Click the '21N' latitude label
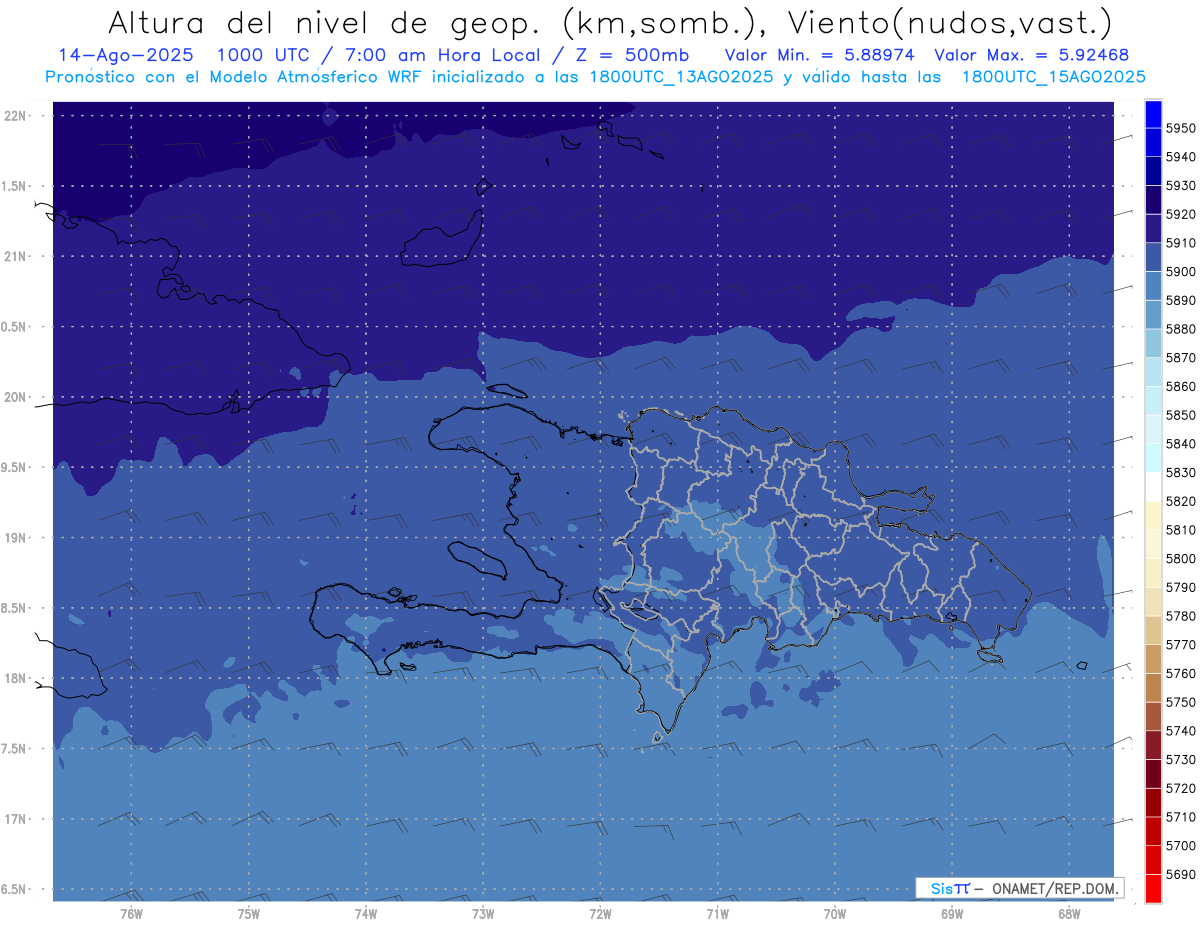The width and height of the screenshot is (1200, 927). (x=15, y=256)
